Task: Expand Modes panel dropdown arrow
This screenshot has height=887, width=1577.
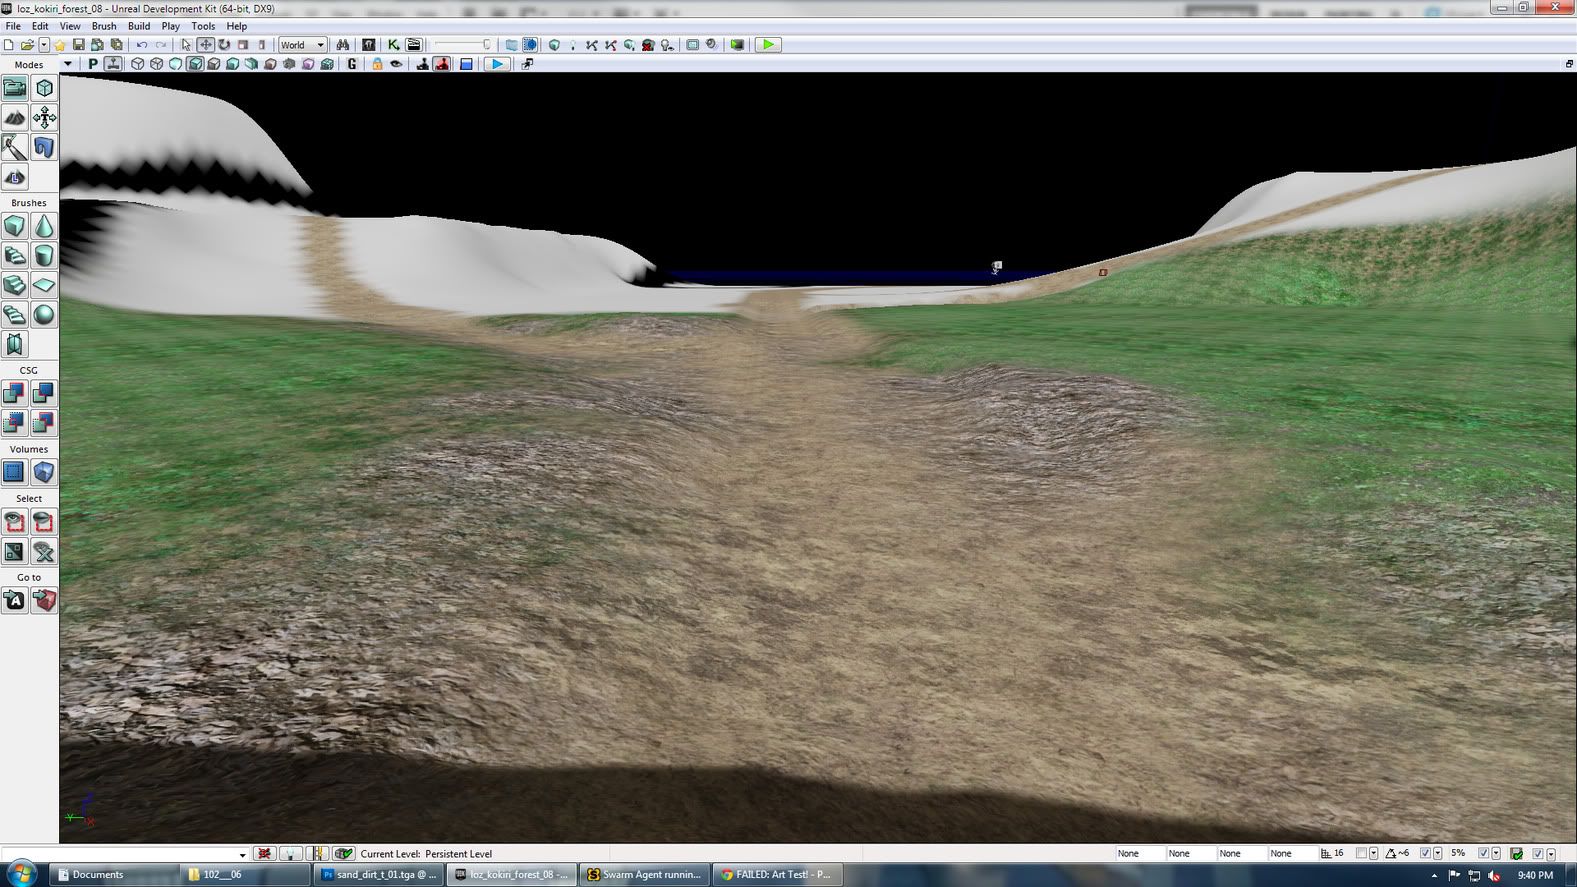Action: (67, 64)
